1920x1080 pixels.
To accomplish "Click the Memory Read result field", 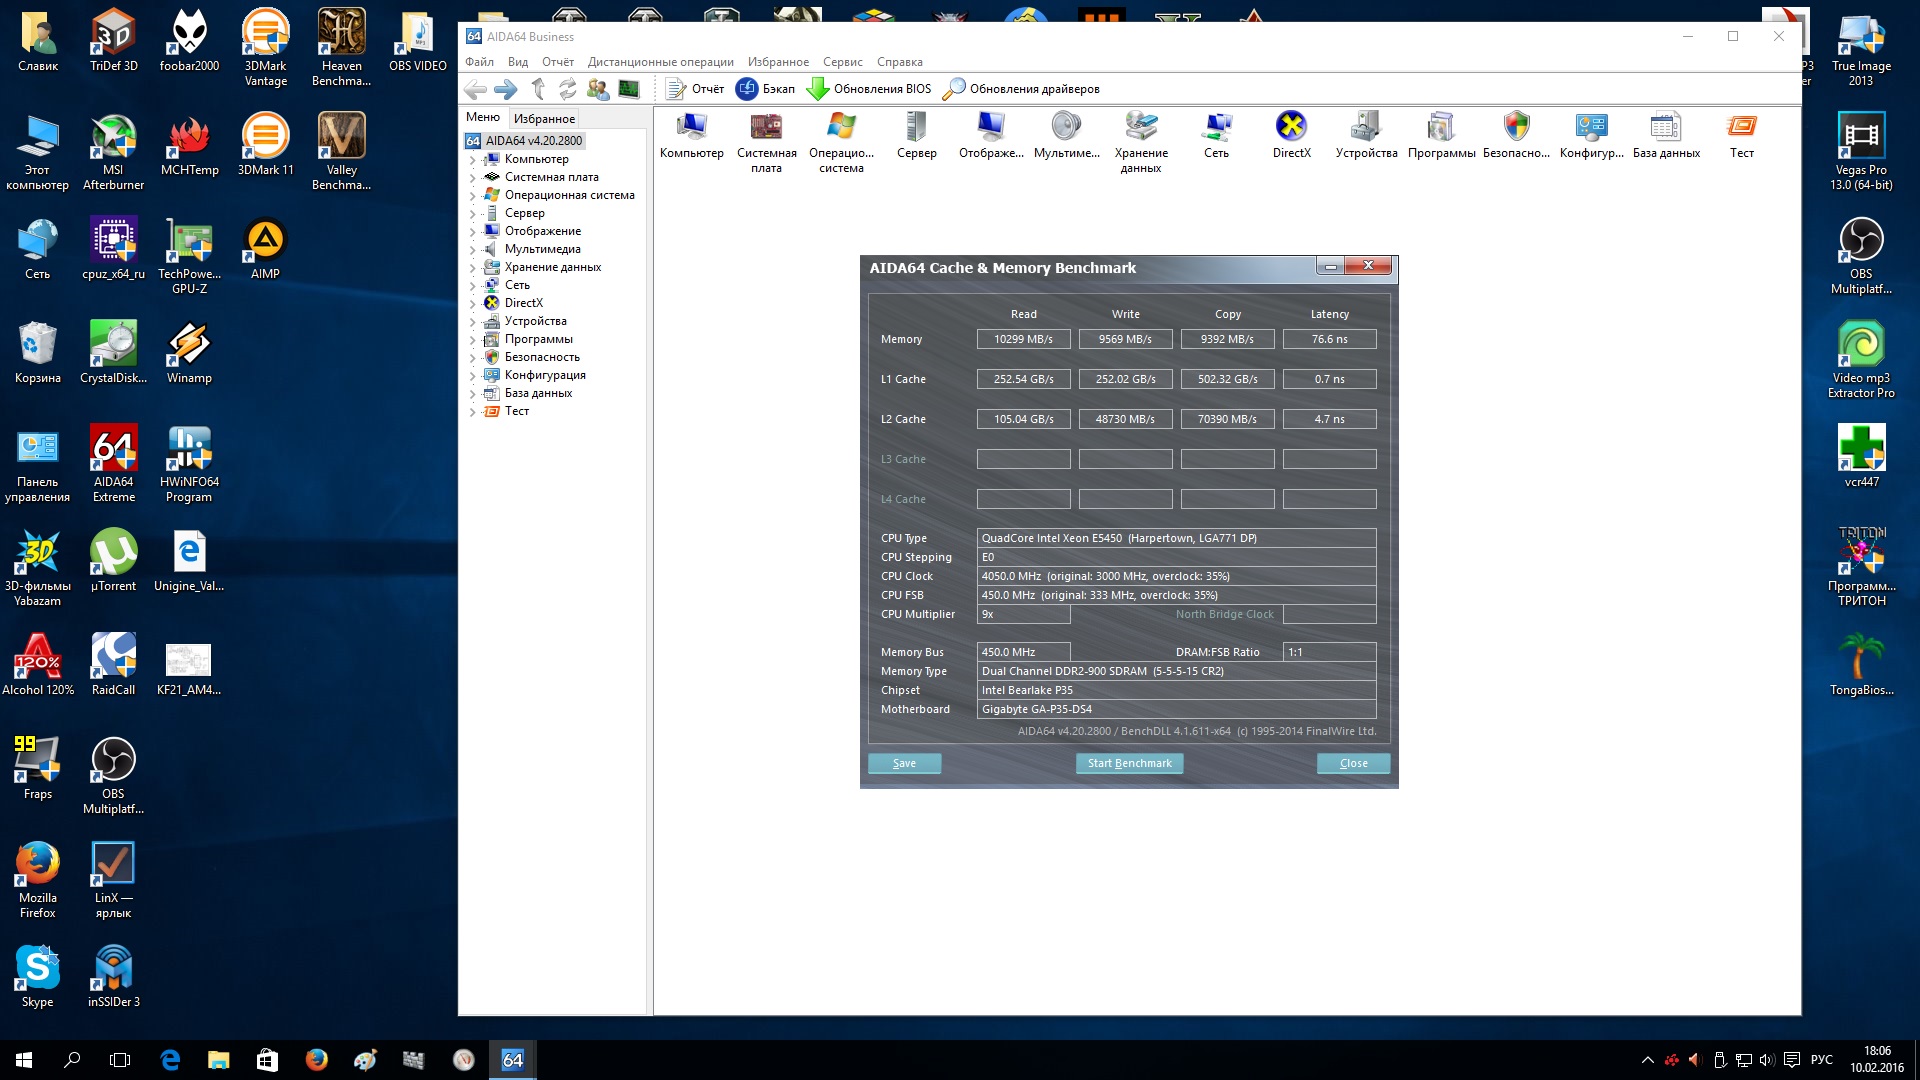I will click(x=1023, y=339).
